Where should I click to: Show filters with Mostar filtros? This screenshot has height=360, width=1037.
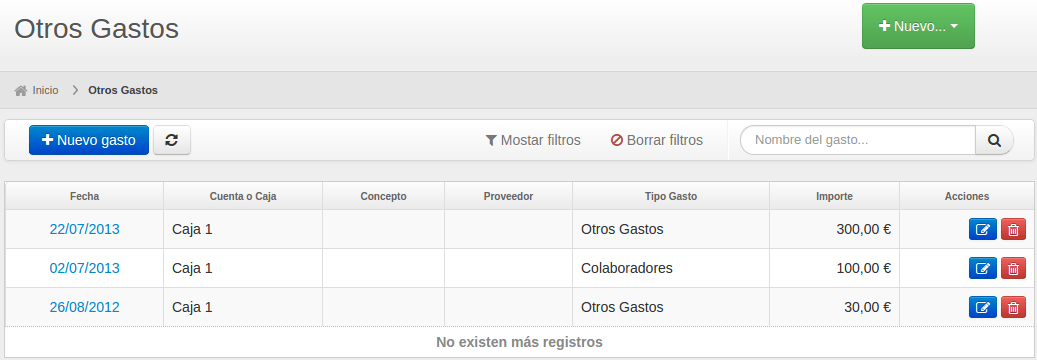click(533, 140)
